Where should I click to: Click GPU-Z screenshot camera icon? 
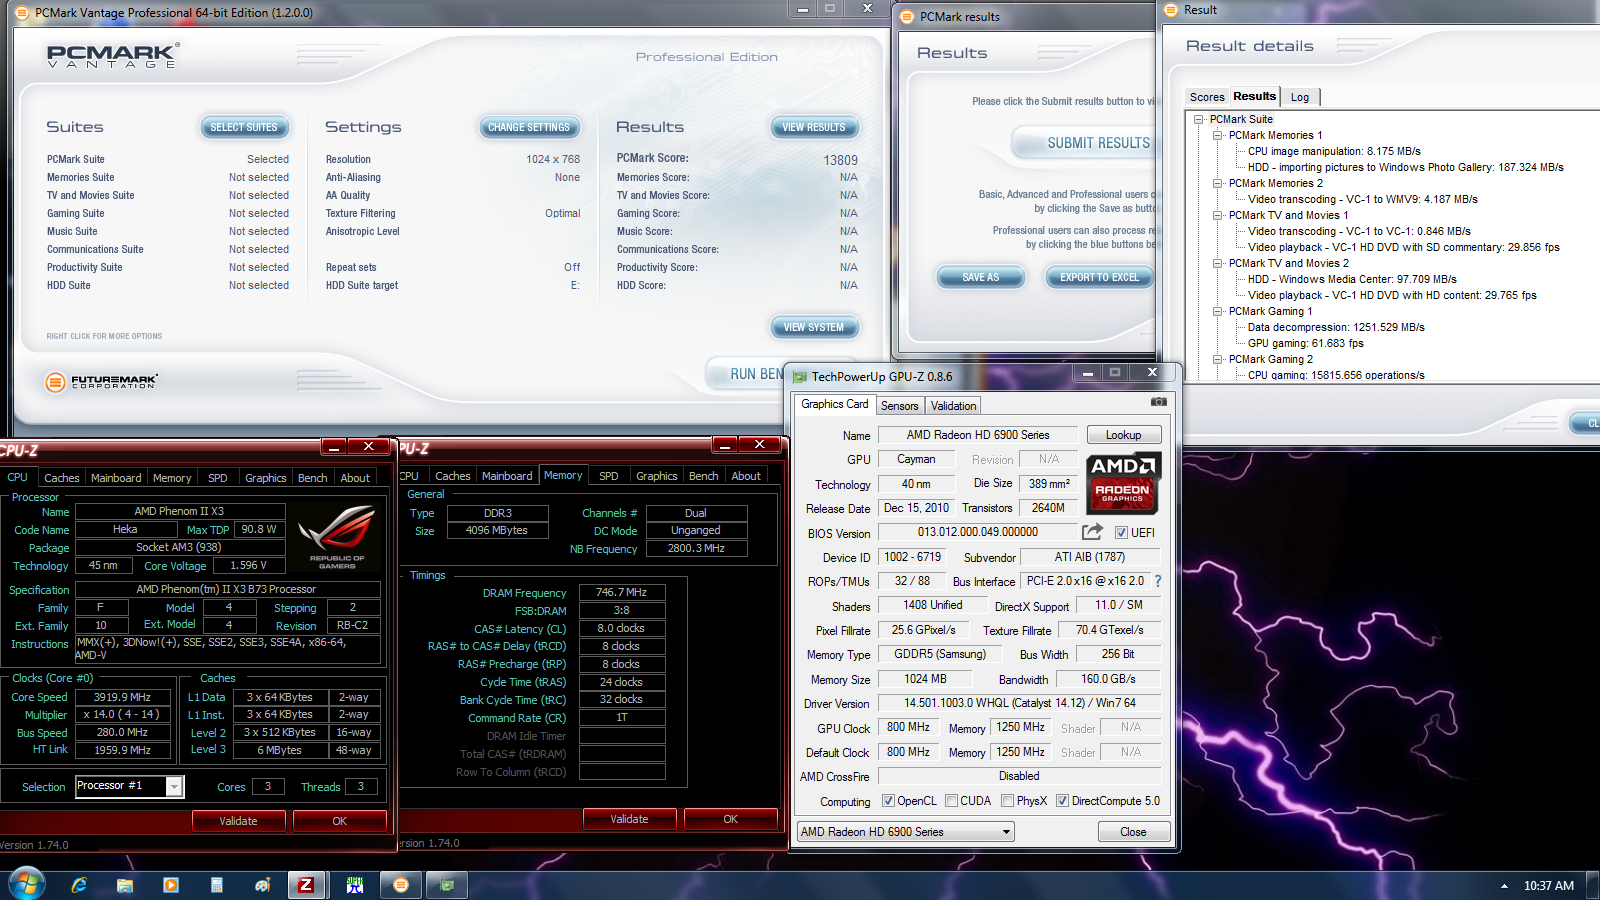click(x=1158, y=401)
